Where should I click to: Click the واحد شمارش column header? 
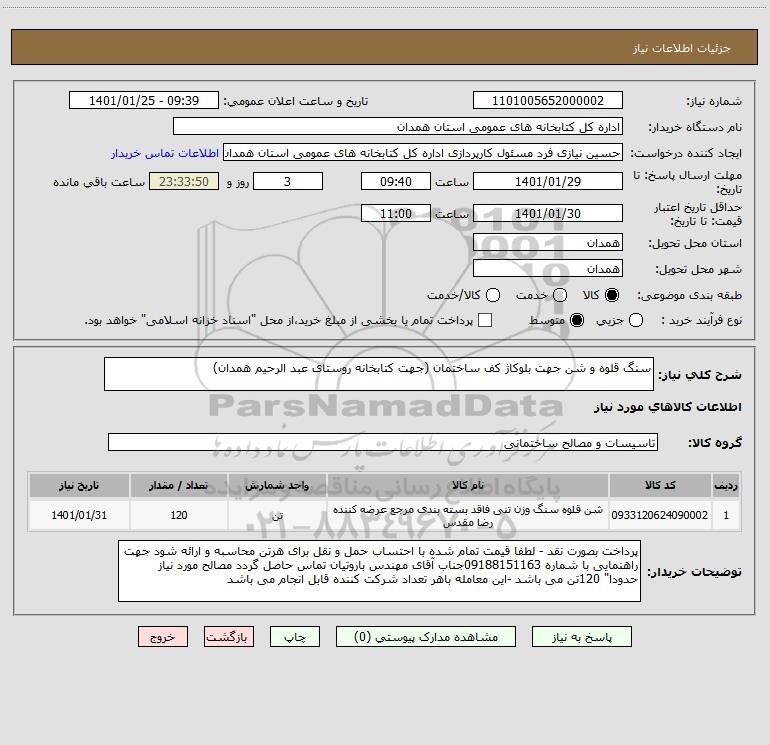277,485
